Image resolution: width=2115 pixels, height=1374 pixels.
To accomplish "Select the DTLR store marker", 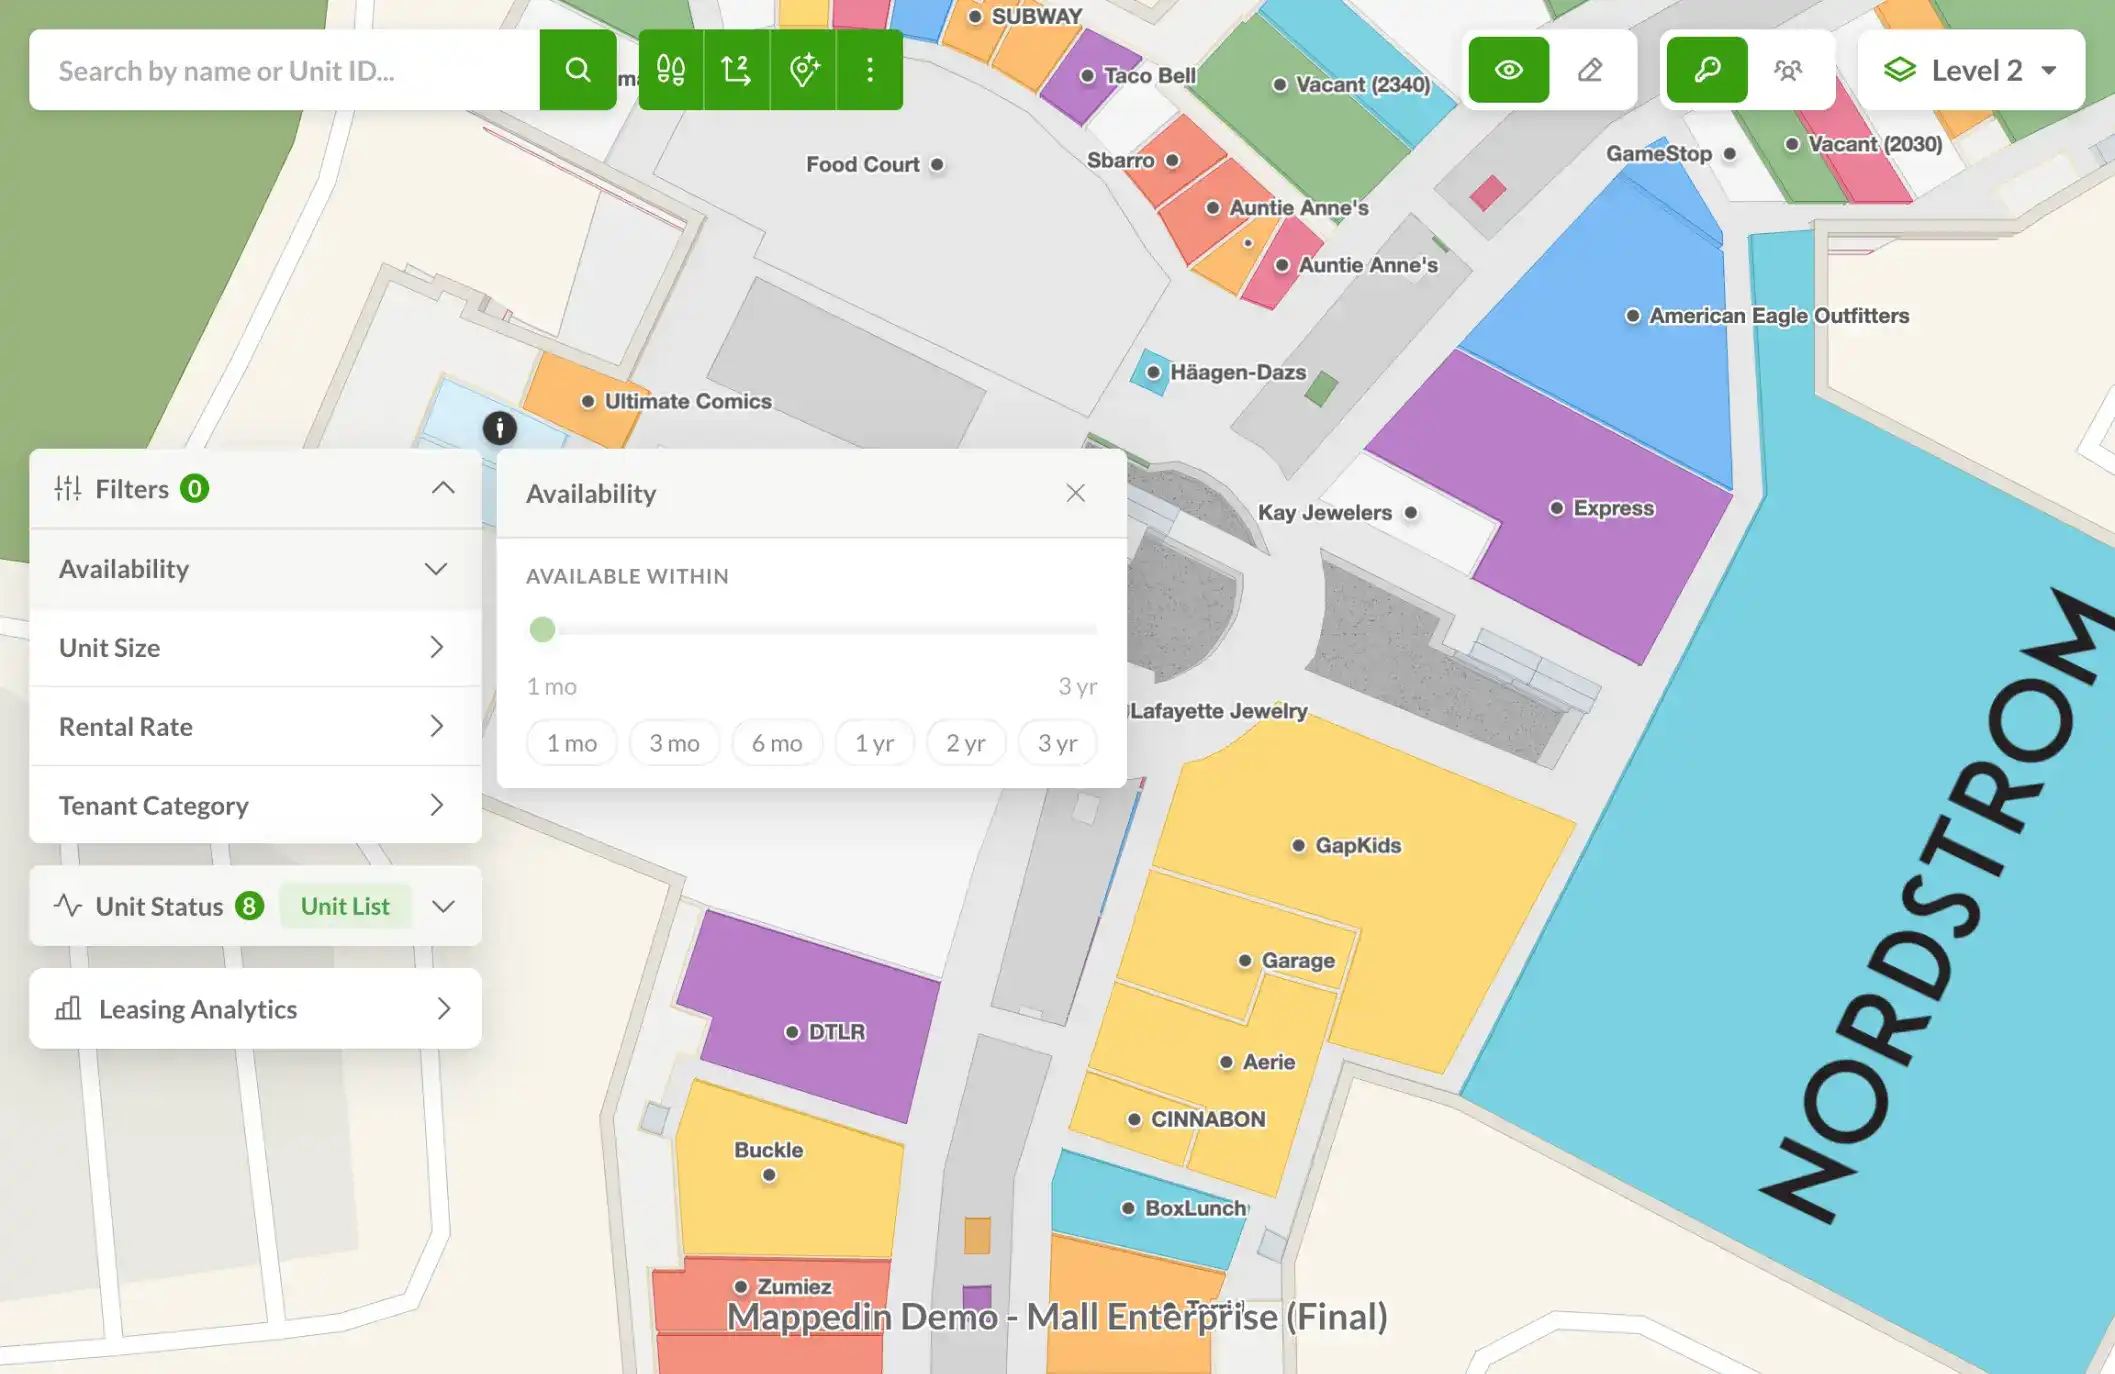I will pos(792,1032).
